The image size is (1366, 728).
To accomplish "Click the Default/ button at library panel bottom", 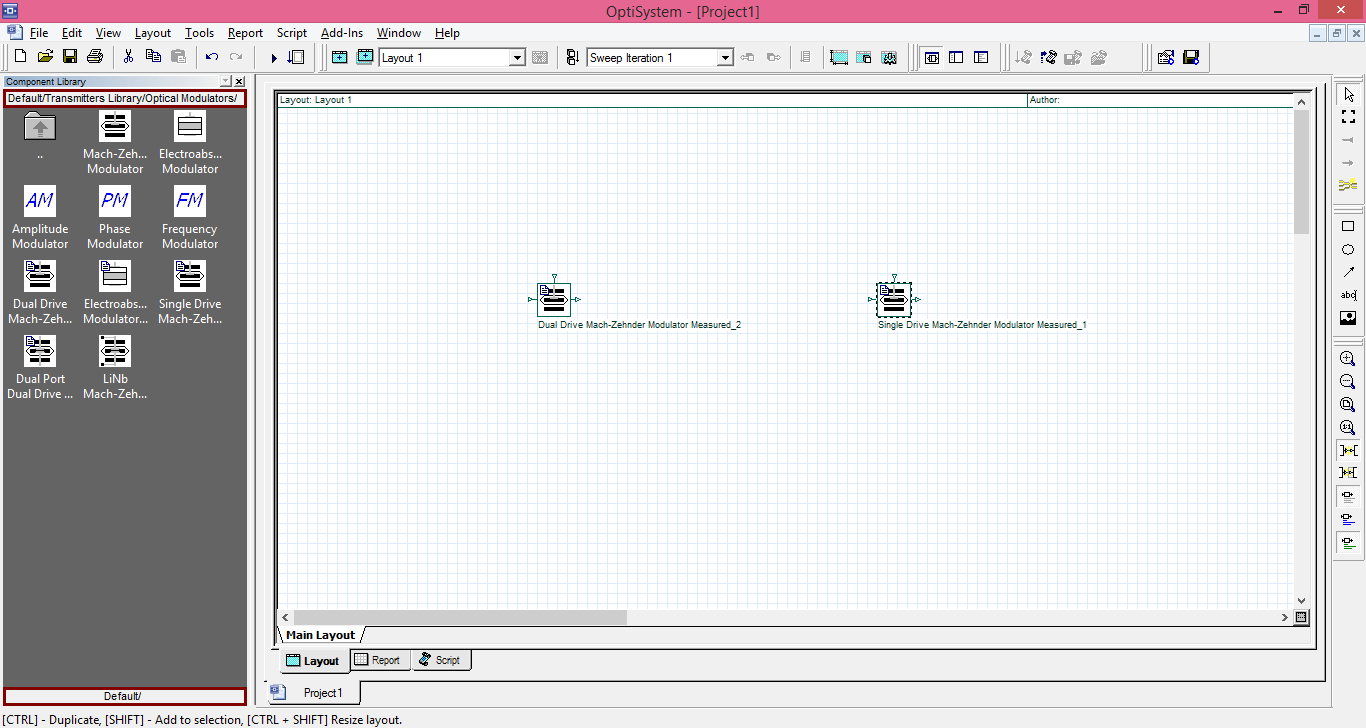I will (x=123, y=695).
